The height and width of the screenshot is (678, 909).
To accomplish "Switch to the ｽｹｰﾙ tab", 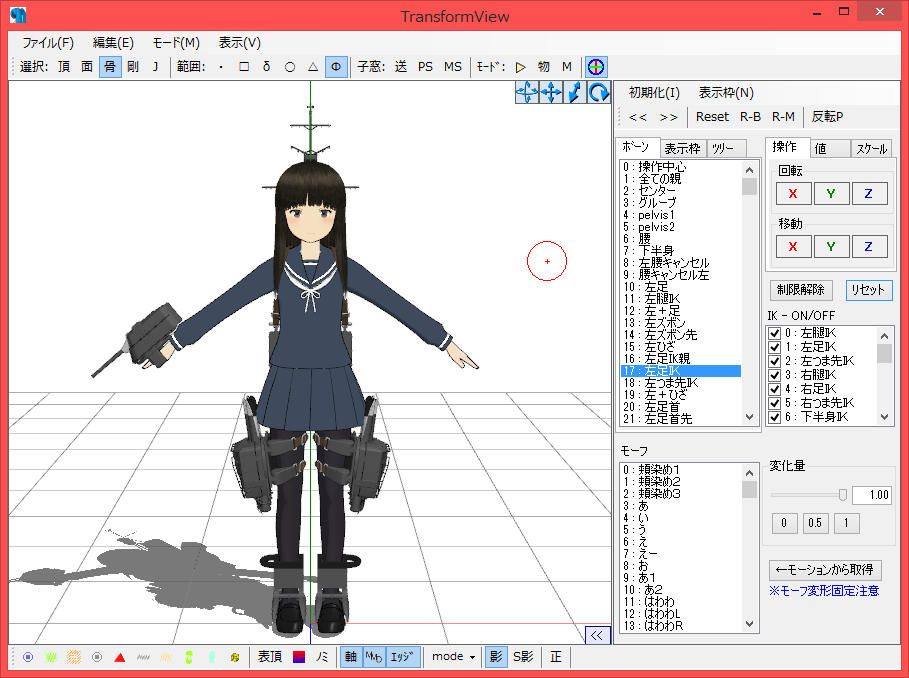I will (871, 148).
